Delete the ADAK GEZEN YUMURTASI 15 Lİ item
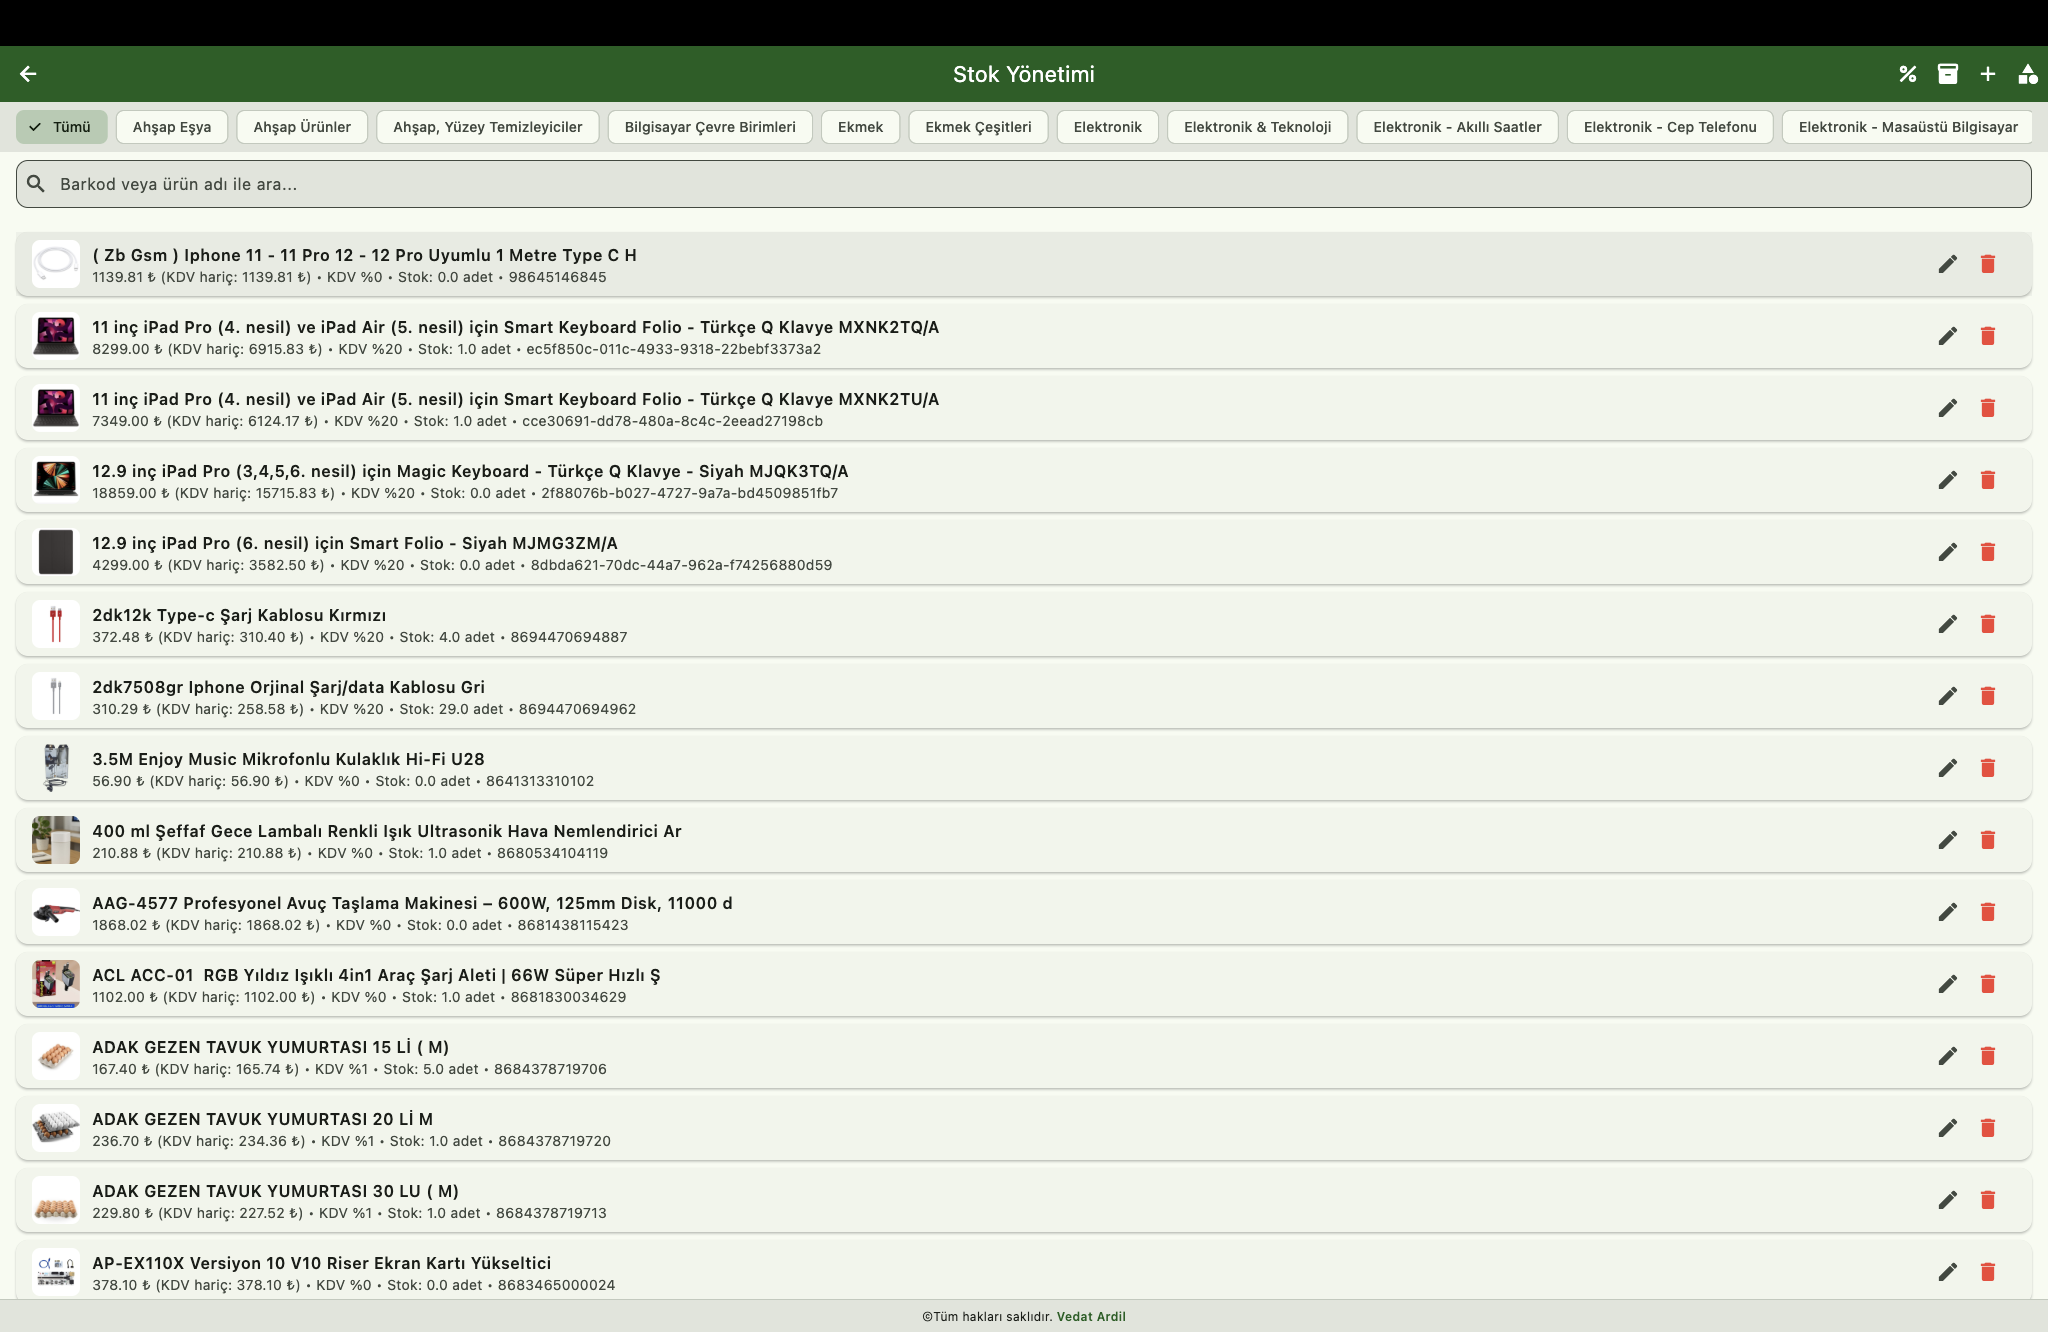Screen dimensions: 2048x1332 (1988, 1056)
